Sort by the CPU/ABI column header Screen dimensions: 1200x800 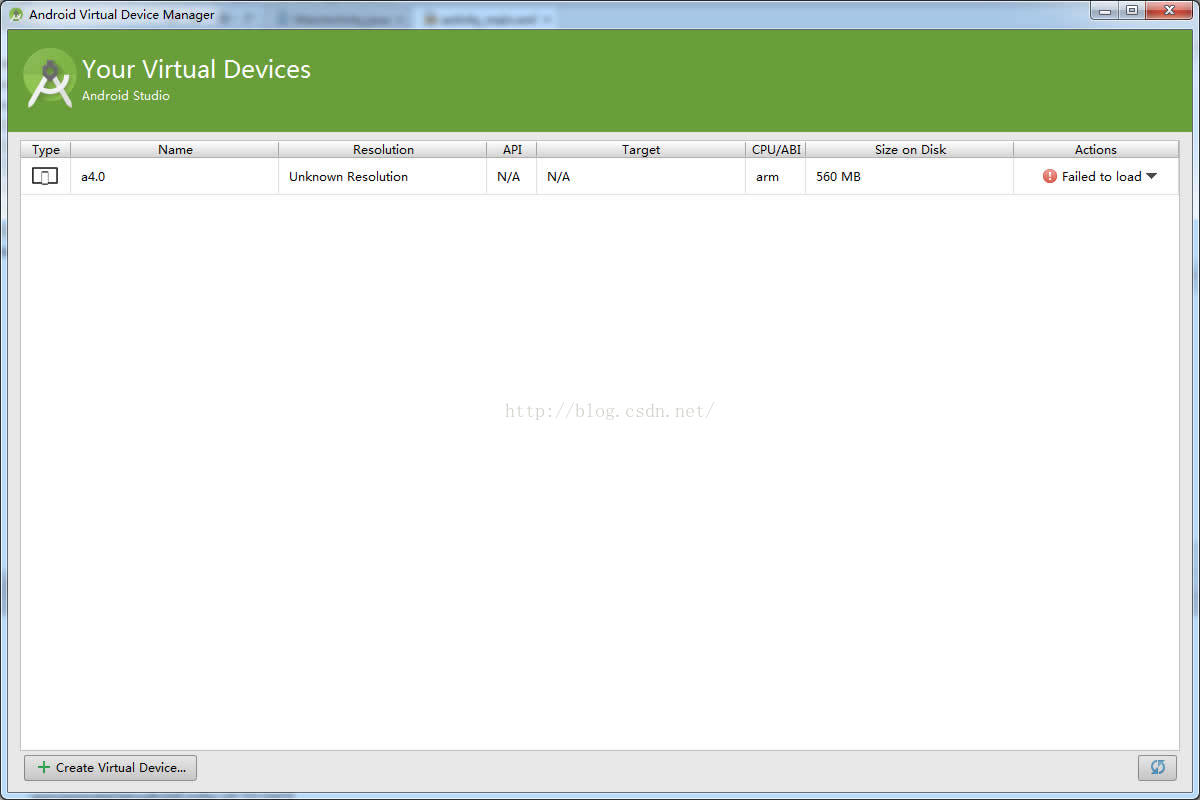[776, 149]
